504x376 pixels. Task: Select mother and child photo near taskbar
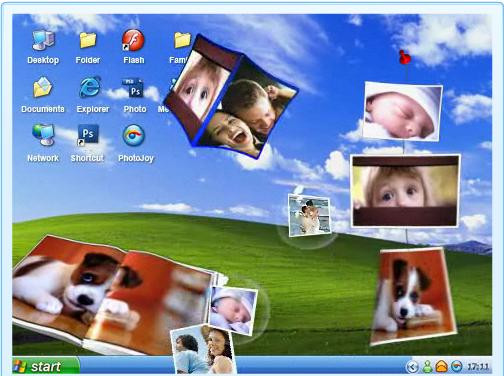pos(204,349)
